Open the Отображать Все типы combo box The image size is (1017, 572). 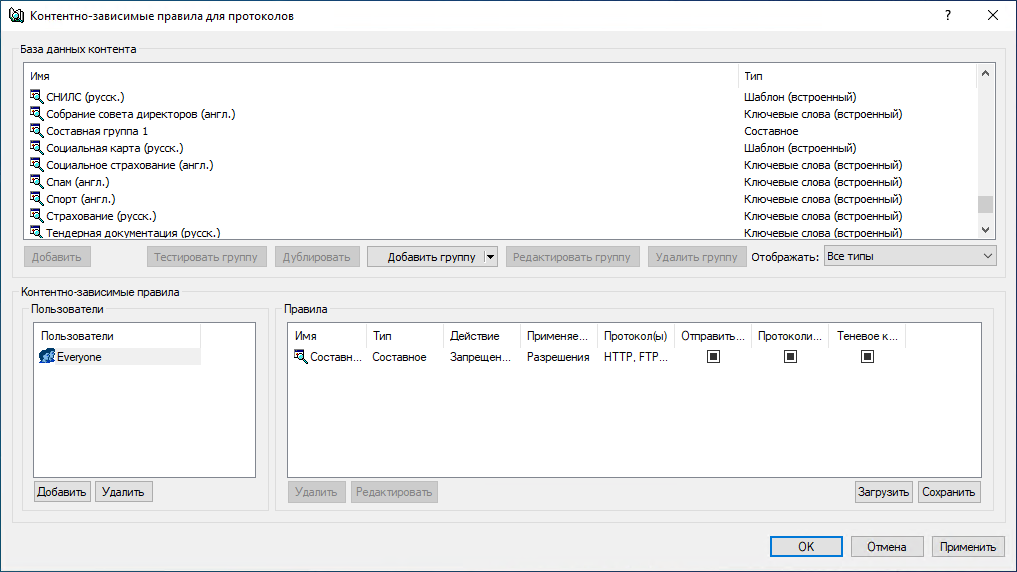pos(910,256)
